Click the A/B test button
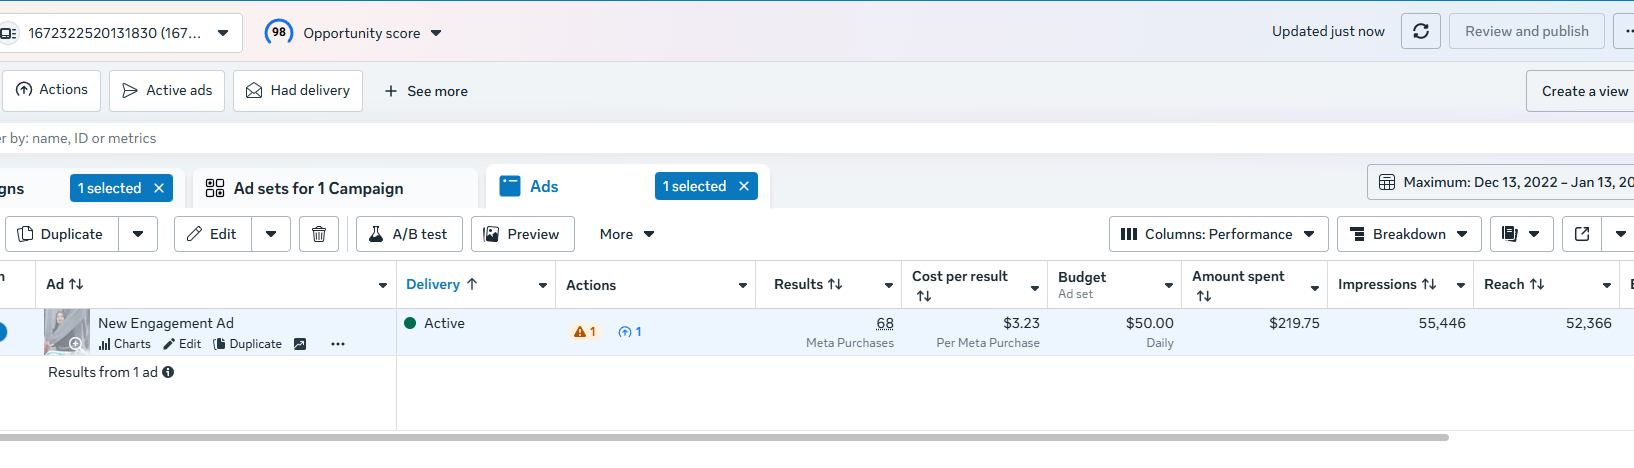The image size is (1634, 468). point(409,234)
